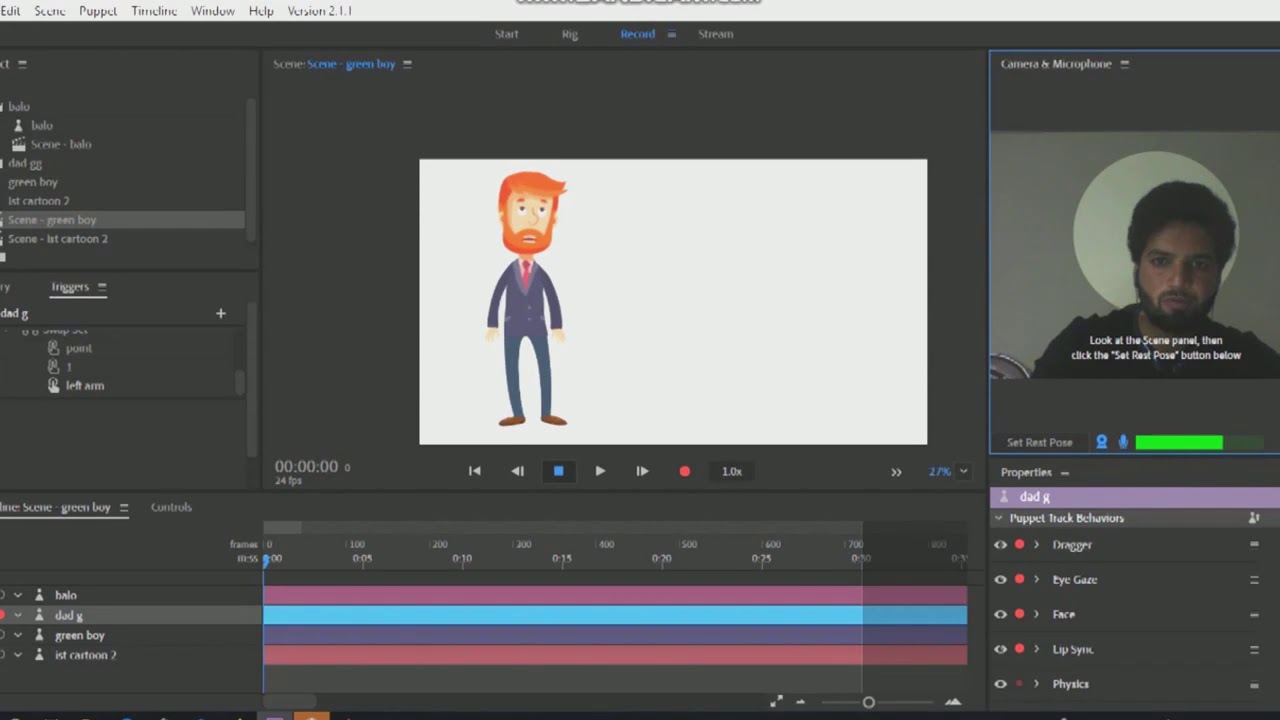Expand the Physics behavior
This screenshot has width=1280, height=720.
coord(1036,684)
